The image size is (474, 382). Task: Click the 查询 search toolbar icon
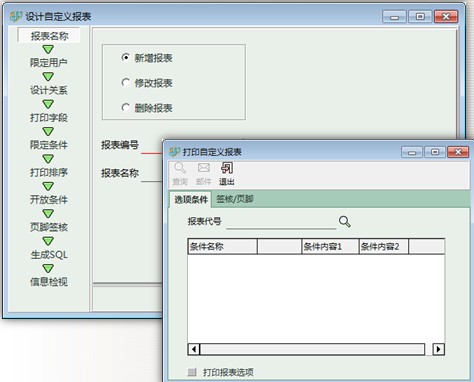(x=180, y=168)
